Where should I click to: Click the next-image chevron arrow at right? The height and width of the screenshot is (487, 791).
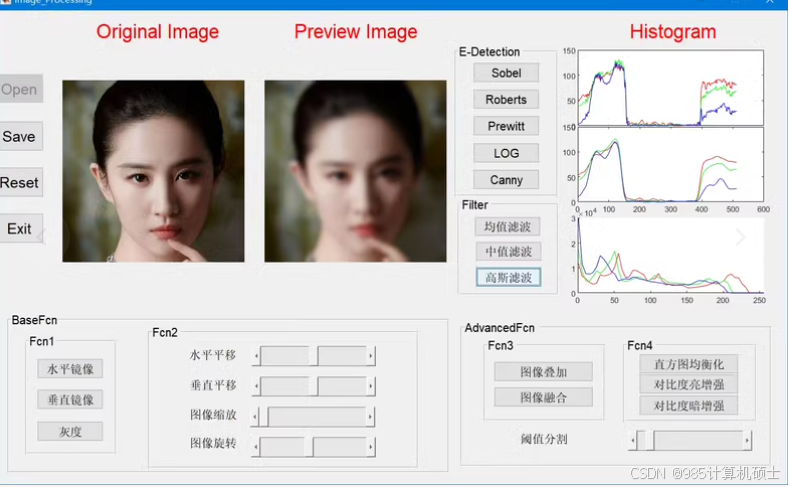[741, 237]
